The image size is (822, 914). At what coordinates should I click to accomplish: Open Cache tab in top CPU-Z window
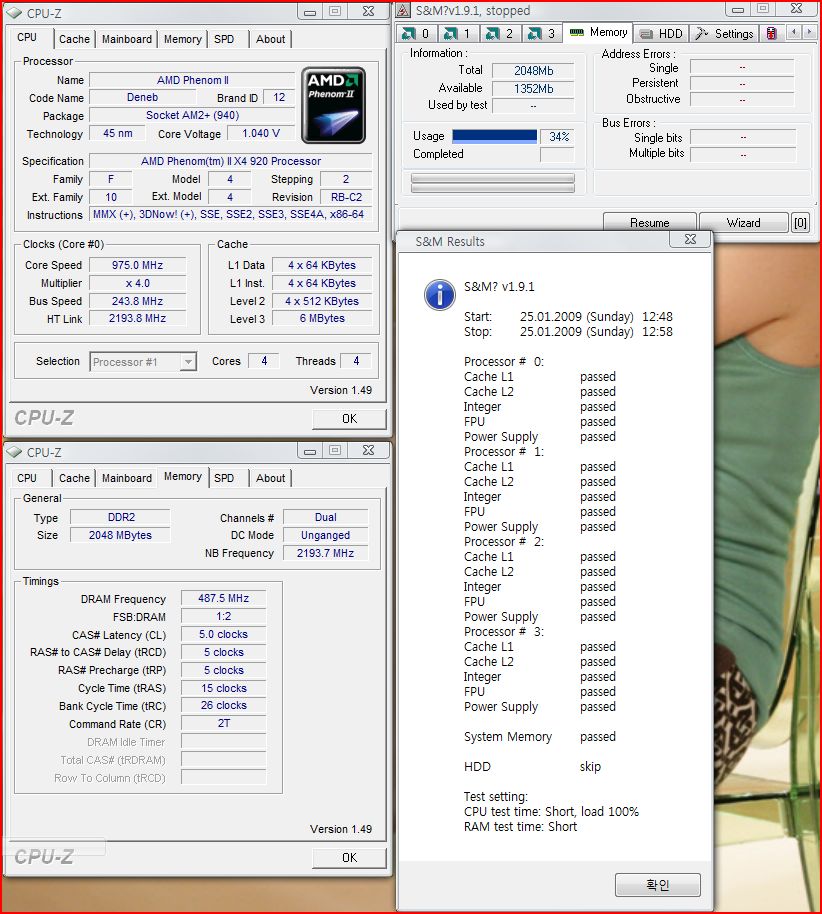coord(74,39)
